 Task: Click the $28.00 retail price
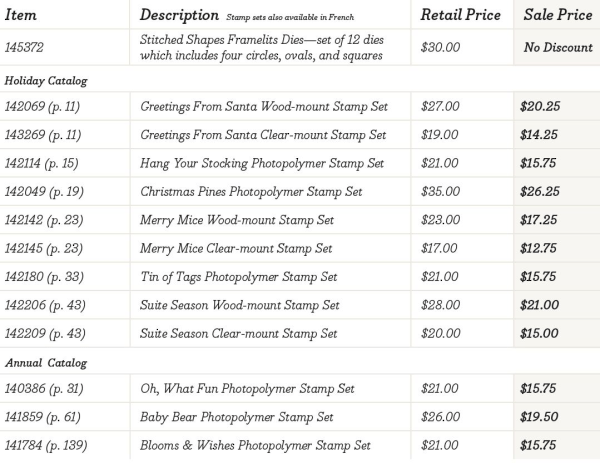[441, 304]
